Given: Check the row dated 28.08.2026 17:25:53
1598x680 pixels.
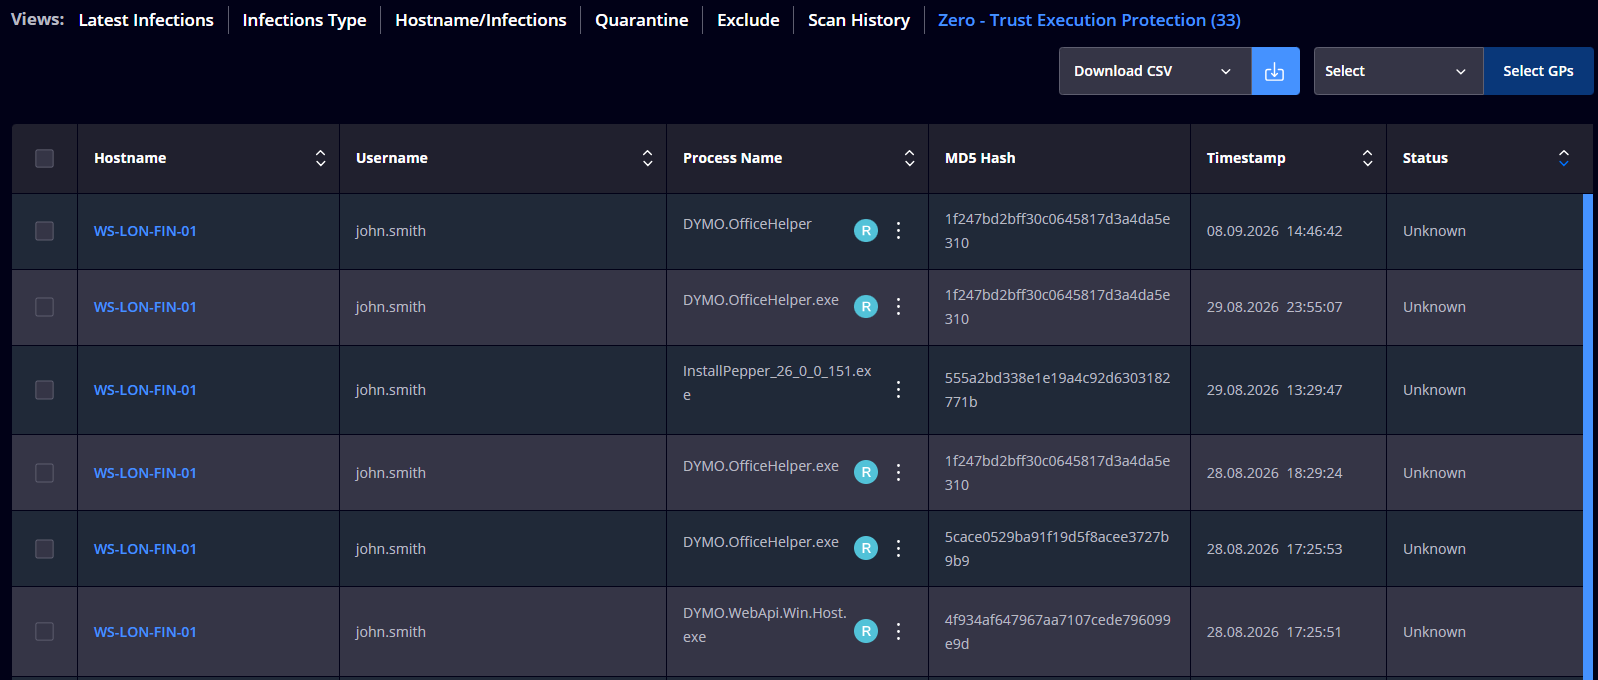Looking at the screenshot, I should pos(44,549).
